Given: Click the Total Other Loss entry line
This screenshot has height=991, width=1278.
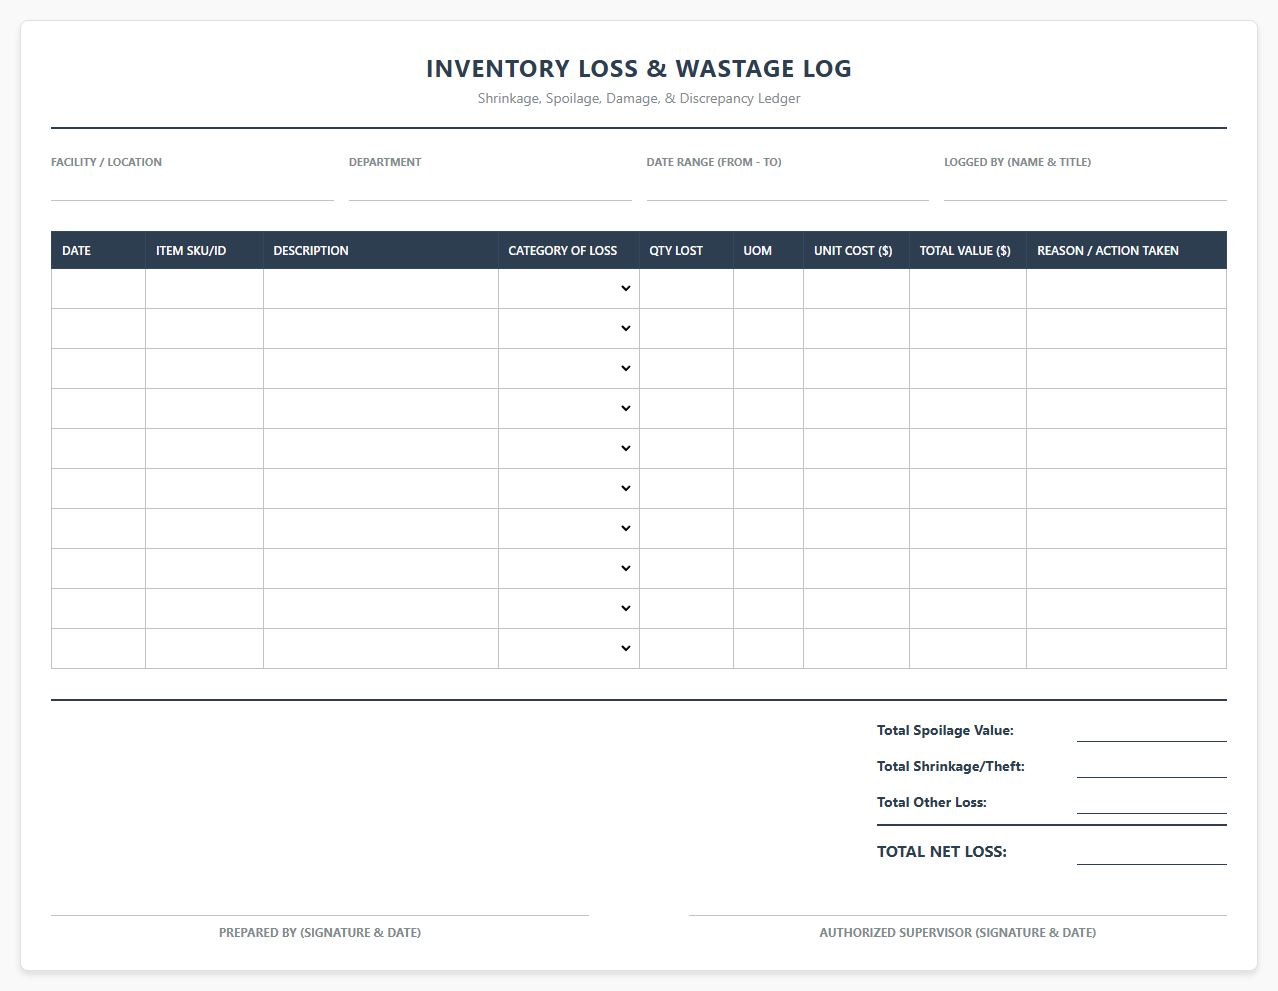Looking at the screenshot, I should click(1152, 803).
